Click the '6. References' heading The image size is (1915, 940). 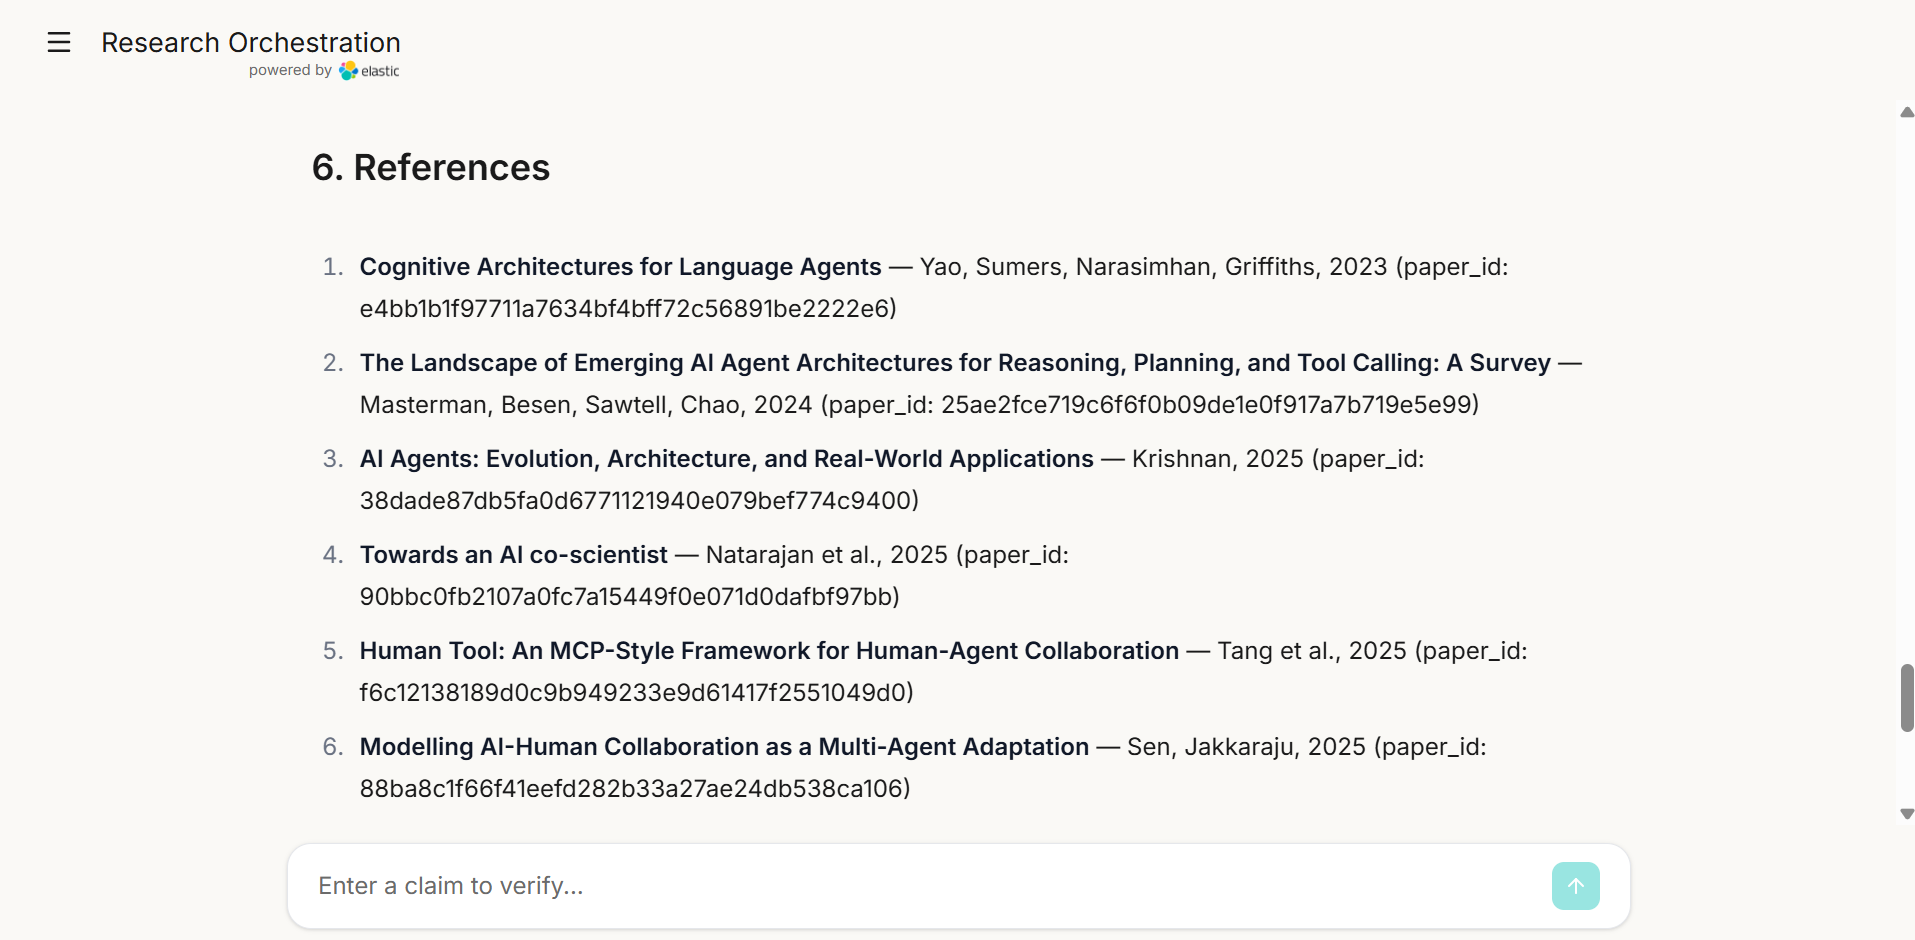[431, 167]
